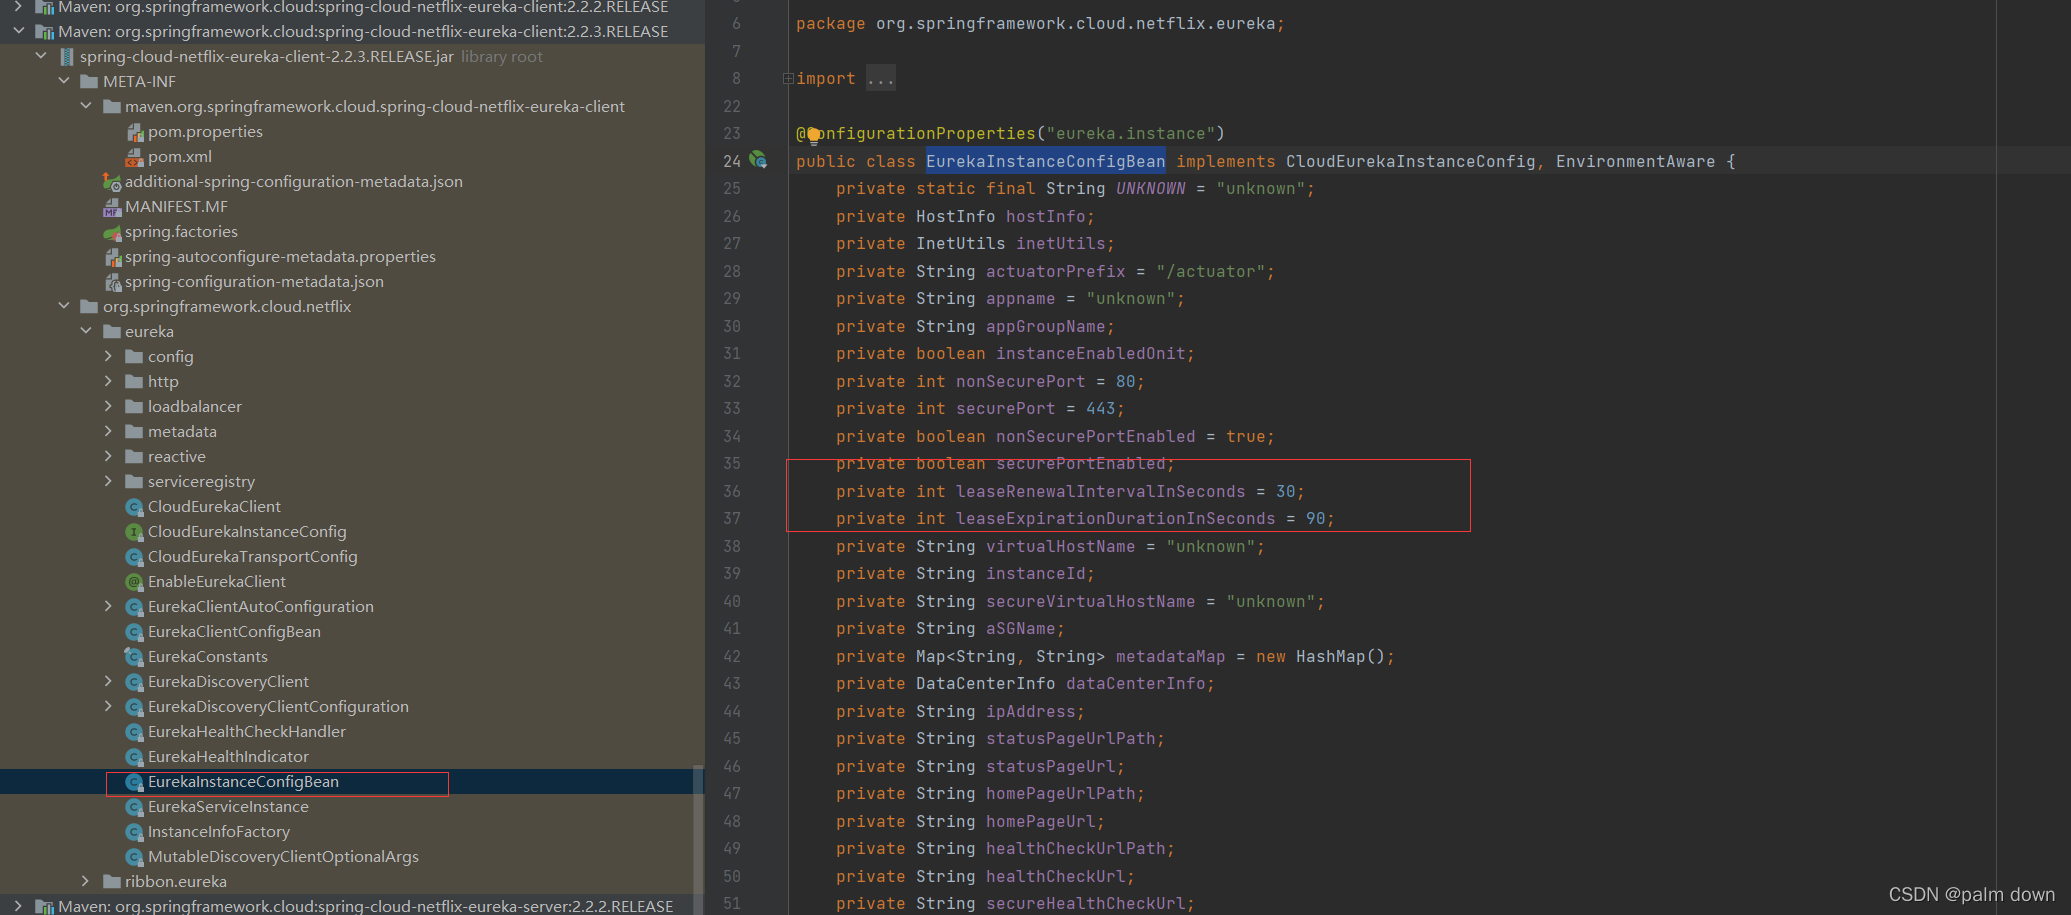Select EurekaConstants in the tree
Image resolution: width=2071 pixels, height=915 pixels.
point(208,657)
